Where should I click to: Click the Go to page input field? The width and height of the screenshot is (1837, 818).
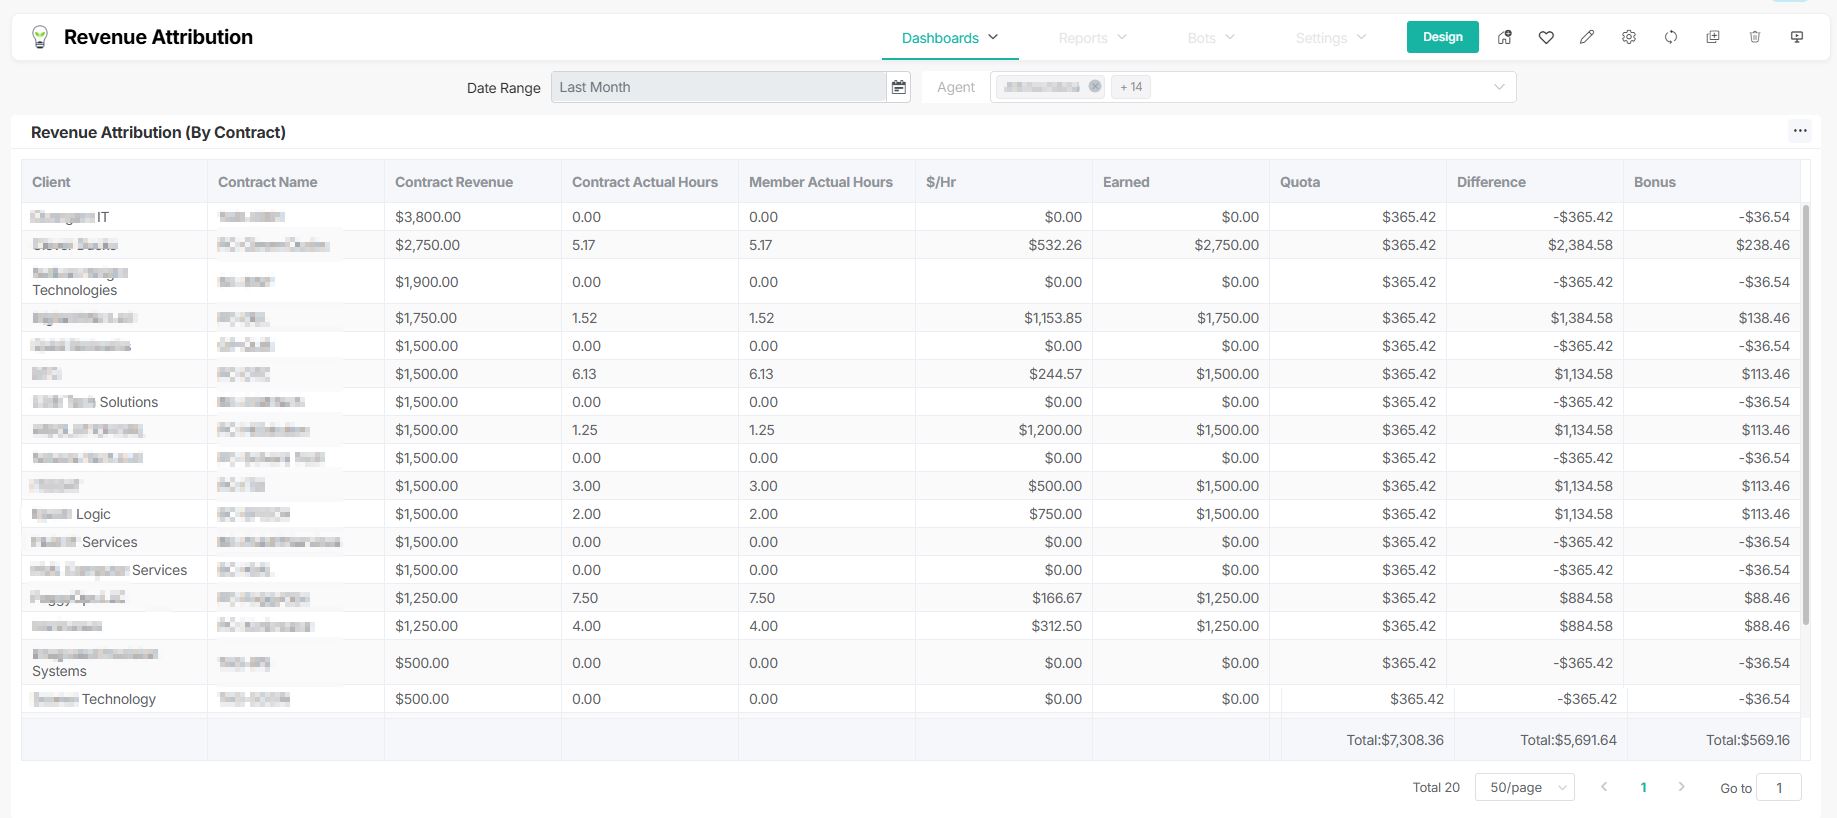tap(1778, 787)
